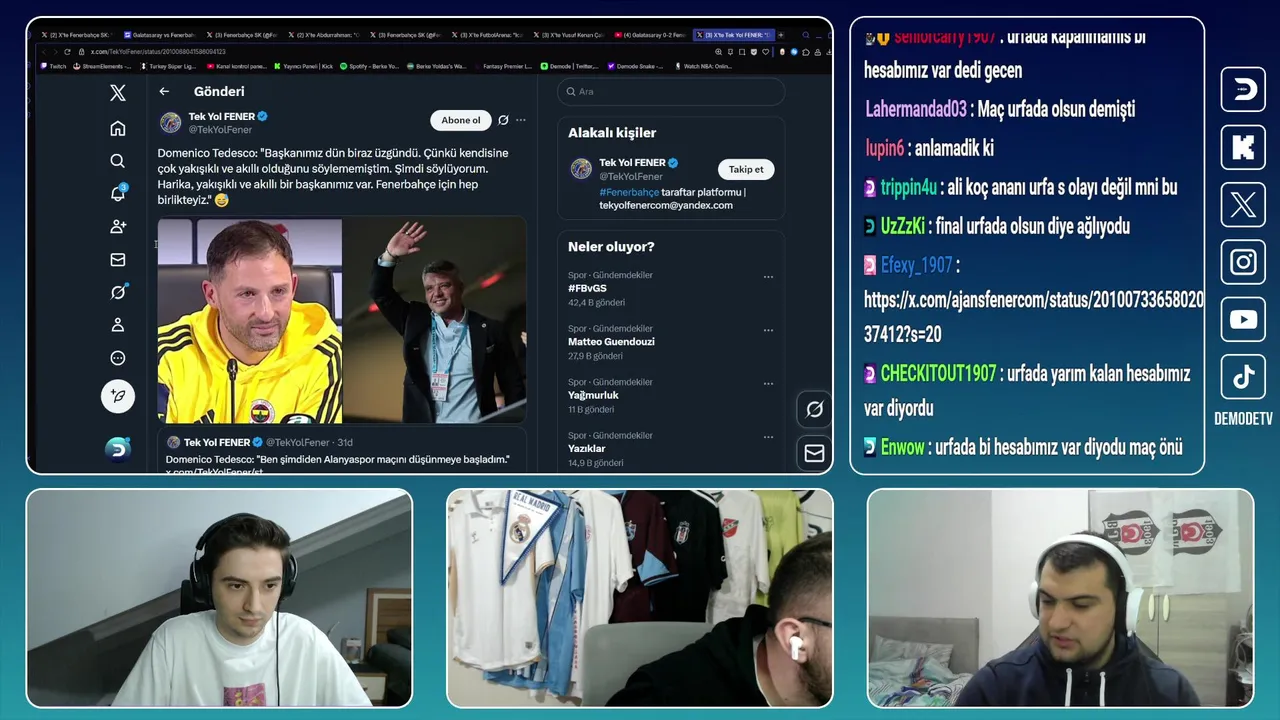
Task: Switch to the X'te Yusuf Kenan tab
Action: [570, 35]
